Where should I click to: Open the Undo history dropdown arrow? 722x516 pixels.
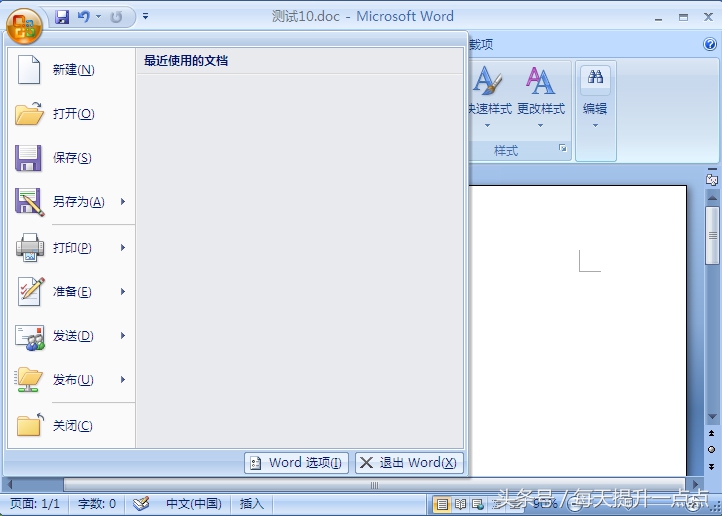98,17
